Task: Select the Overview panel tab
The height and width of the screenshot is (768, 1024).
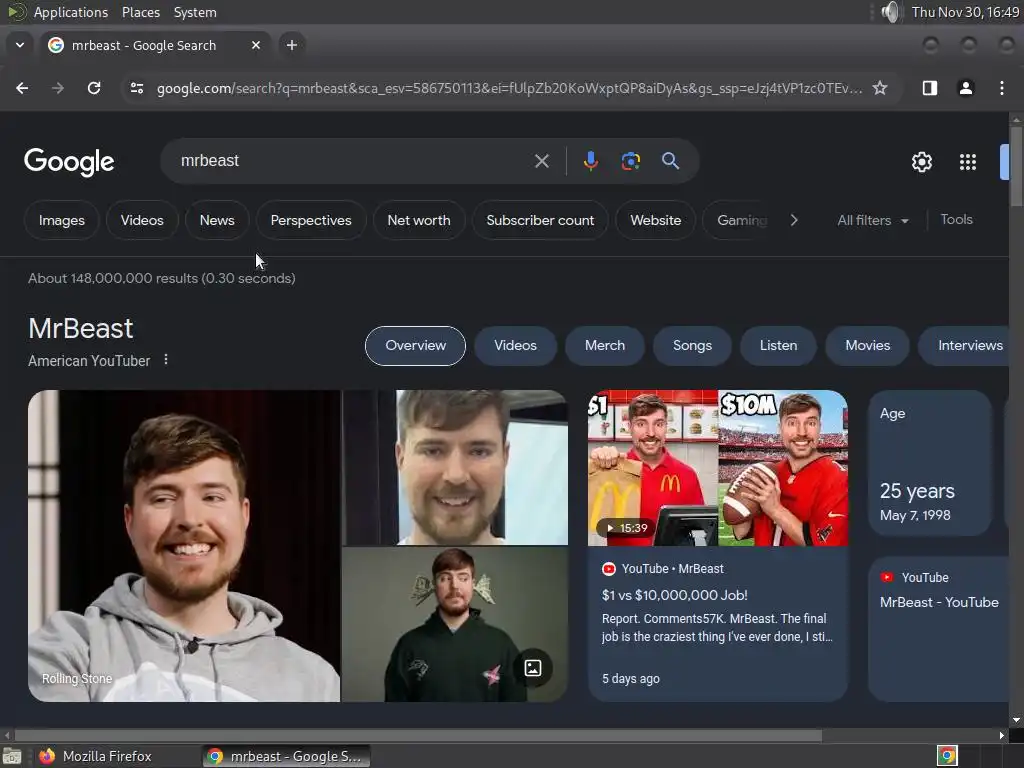Action: [x=415, y=345]
